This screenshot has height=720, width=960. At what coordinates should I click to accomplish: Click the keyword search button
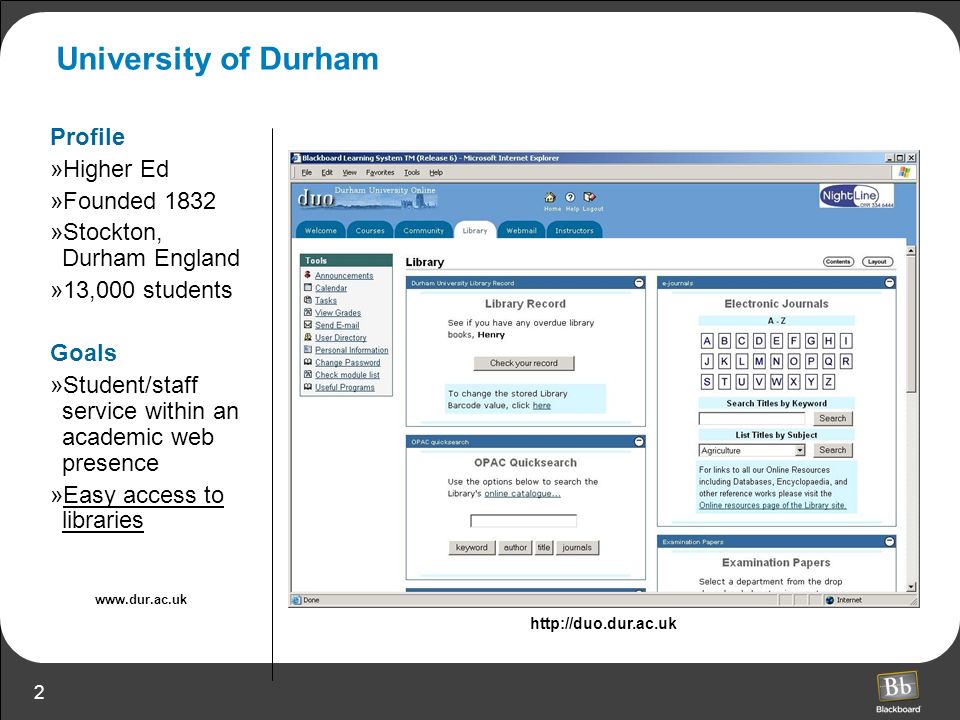pos(471,547)
